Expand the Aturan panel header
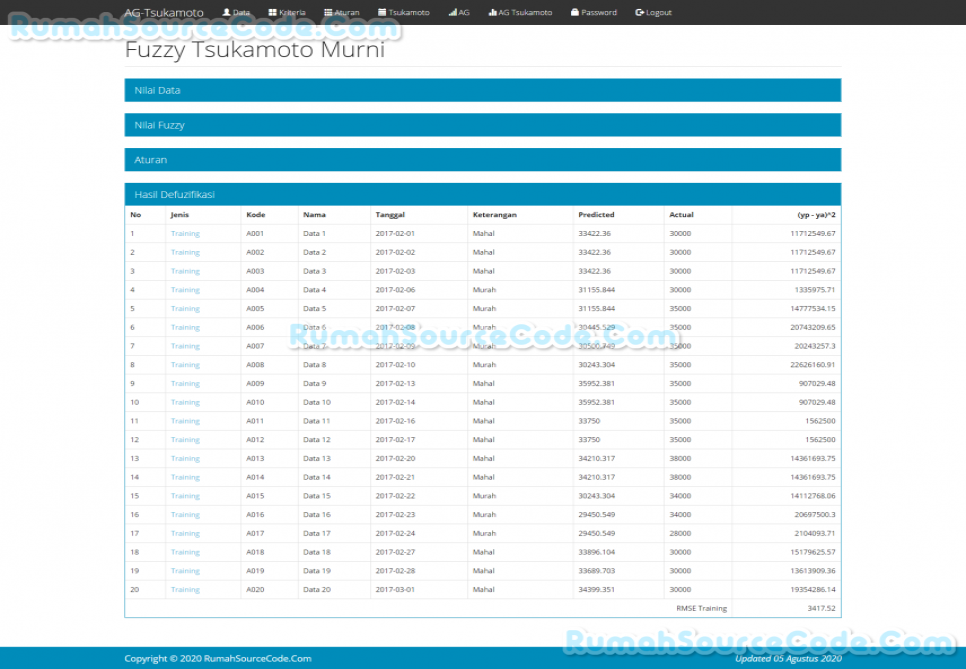Viewport: 966px width, 669px height. coord(482,160)
